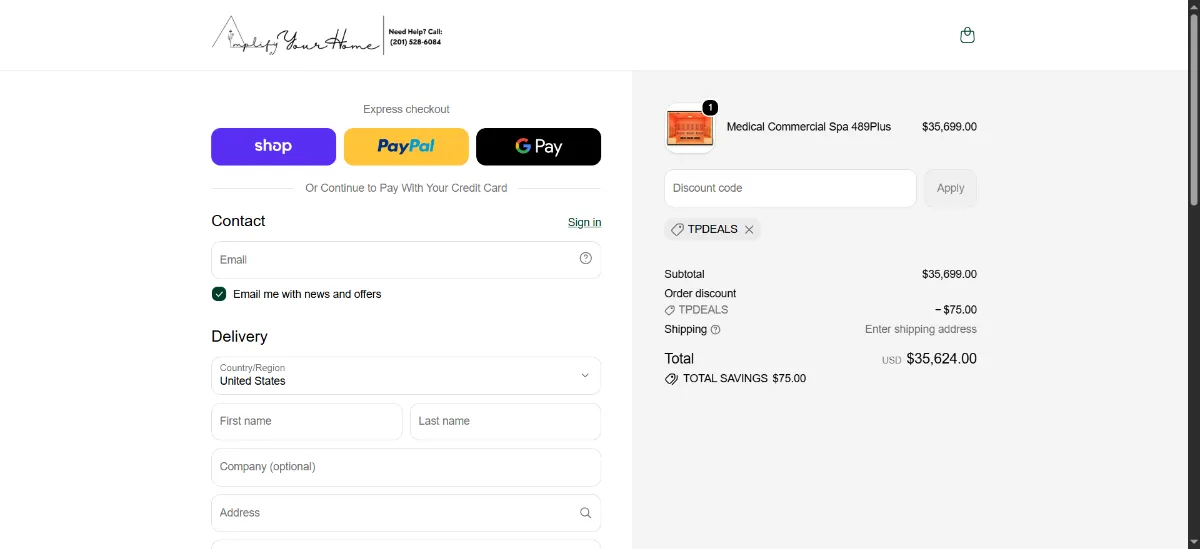1200x549 pixels.
Task: Focus the Address field
Action: 406,512
